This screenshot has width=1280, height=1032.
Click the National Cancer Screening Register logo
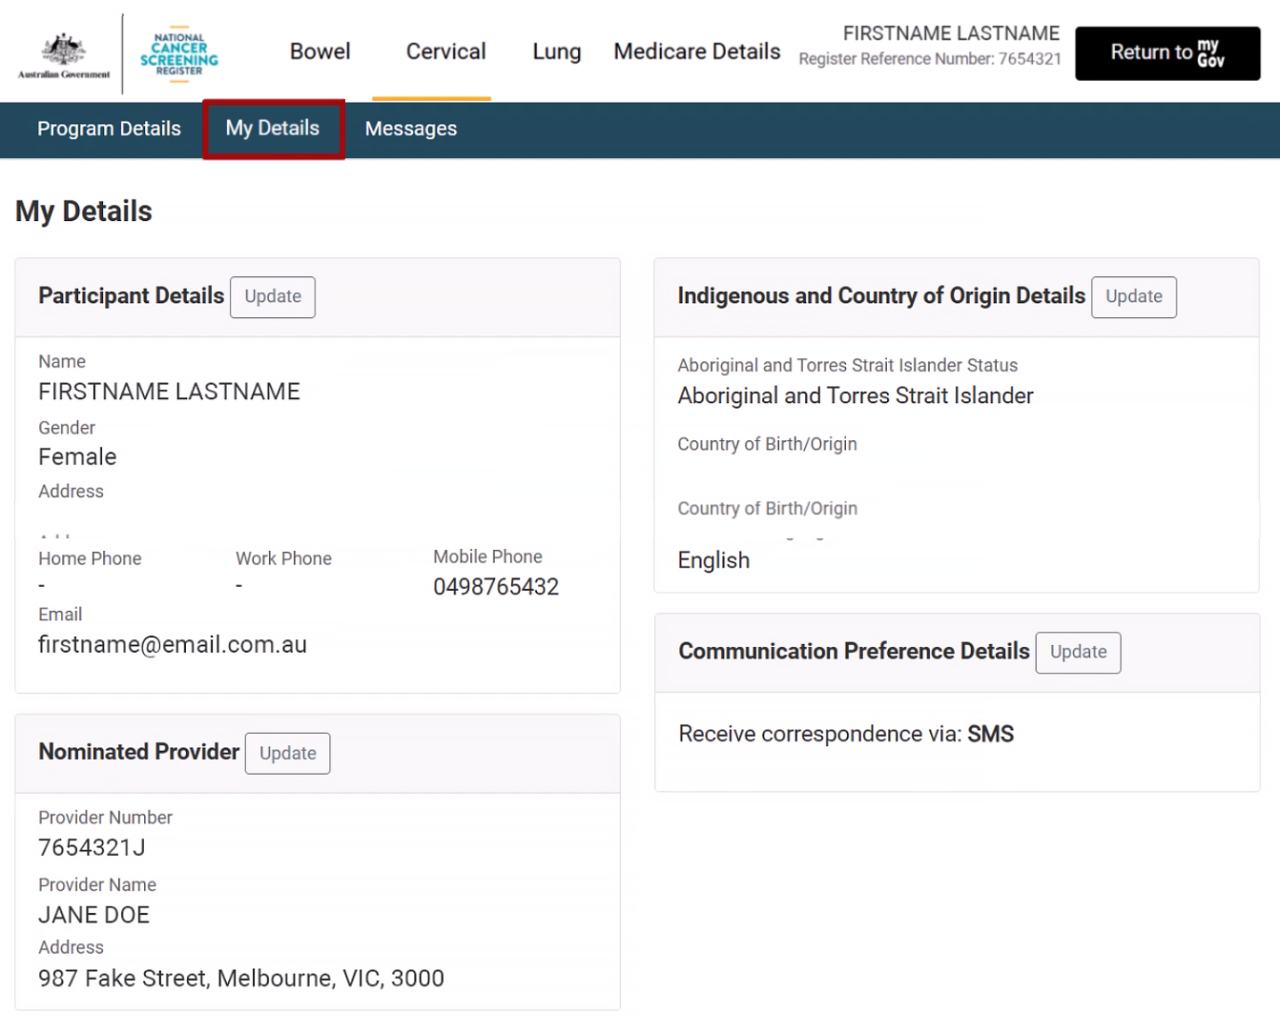point(179,55)
